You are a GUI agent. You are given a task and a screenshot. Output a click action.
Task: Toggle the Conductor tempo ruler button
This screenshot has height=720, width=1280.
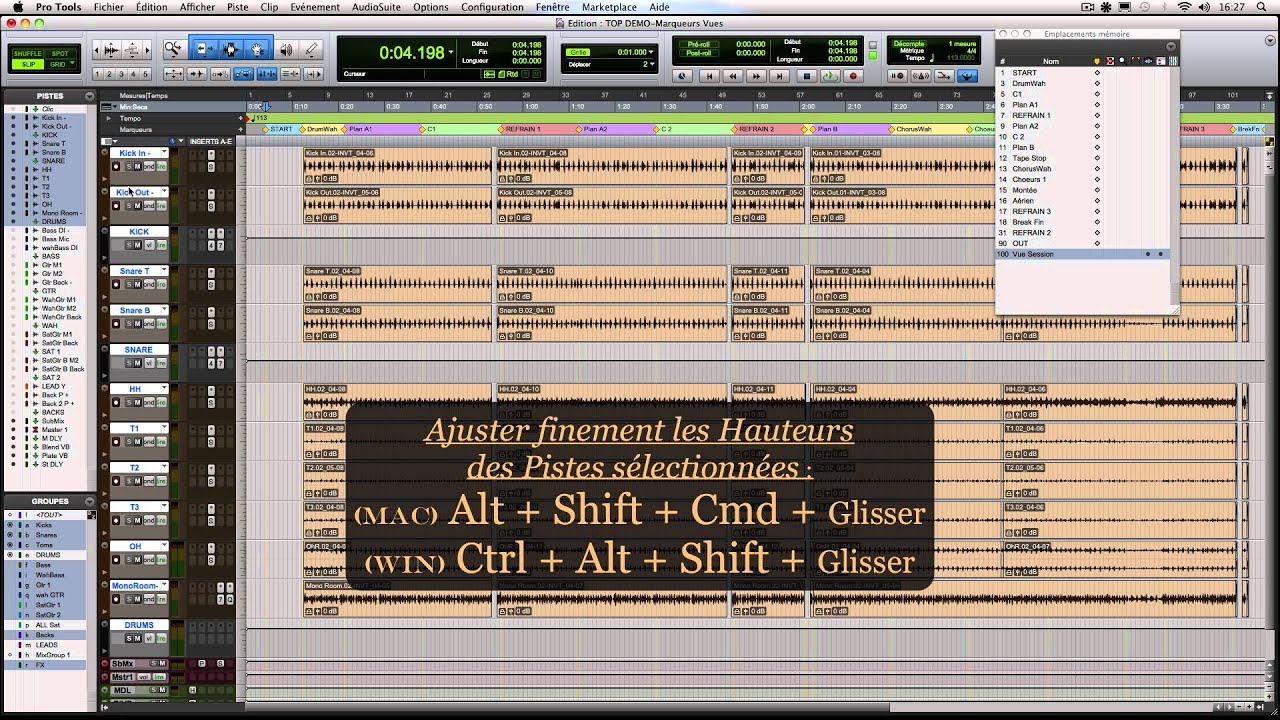pyautogui.click(x=968, y=76)
